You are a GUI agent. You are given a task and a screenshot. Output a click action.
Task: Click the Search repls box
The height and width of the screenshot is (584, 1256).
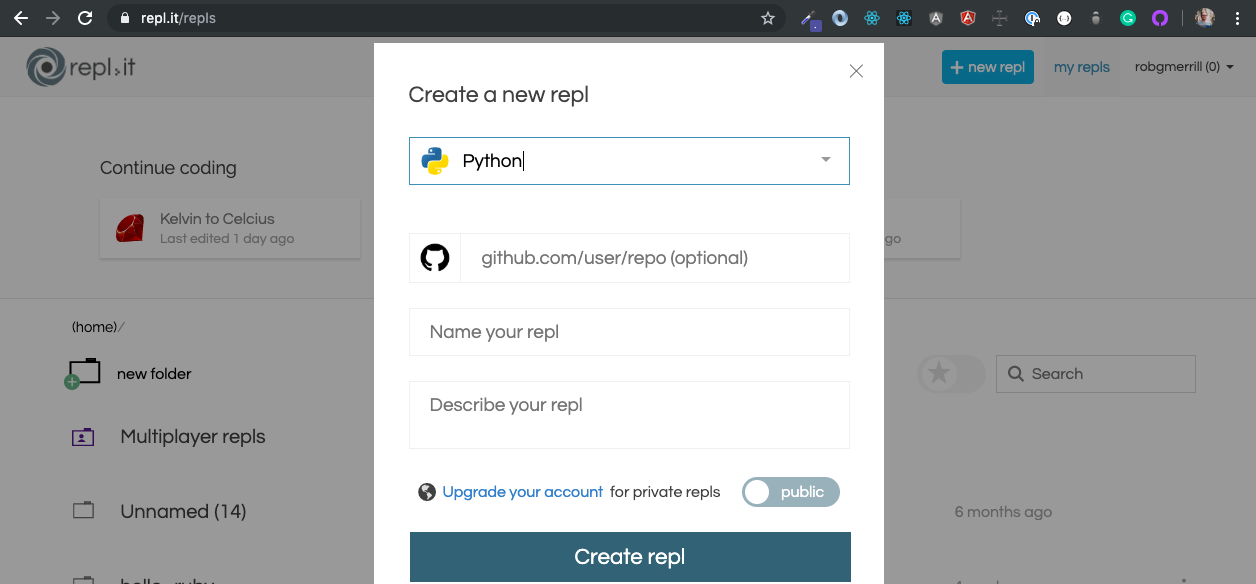point(1096,374)
